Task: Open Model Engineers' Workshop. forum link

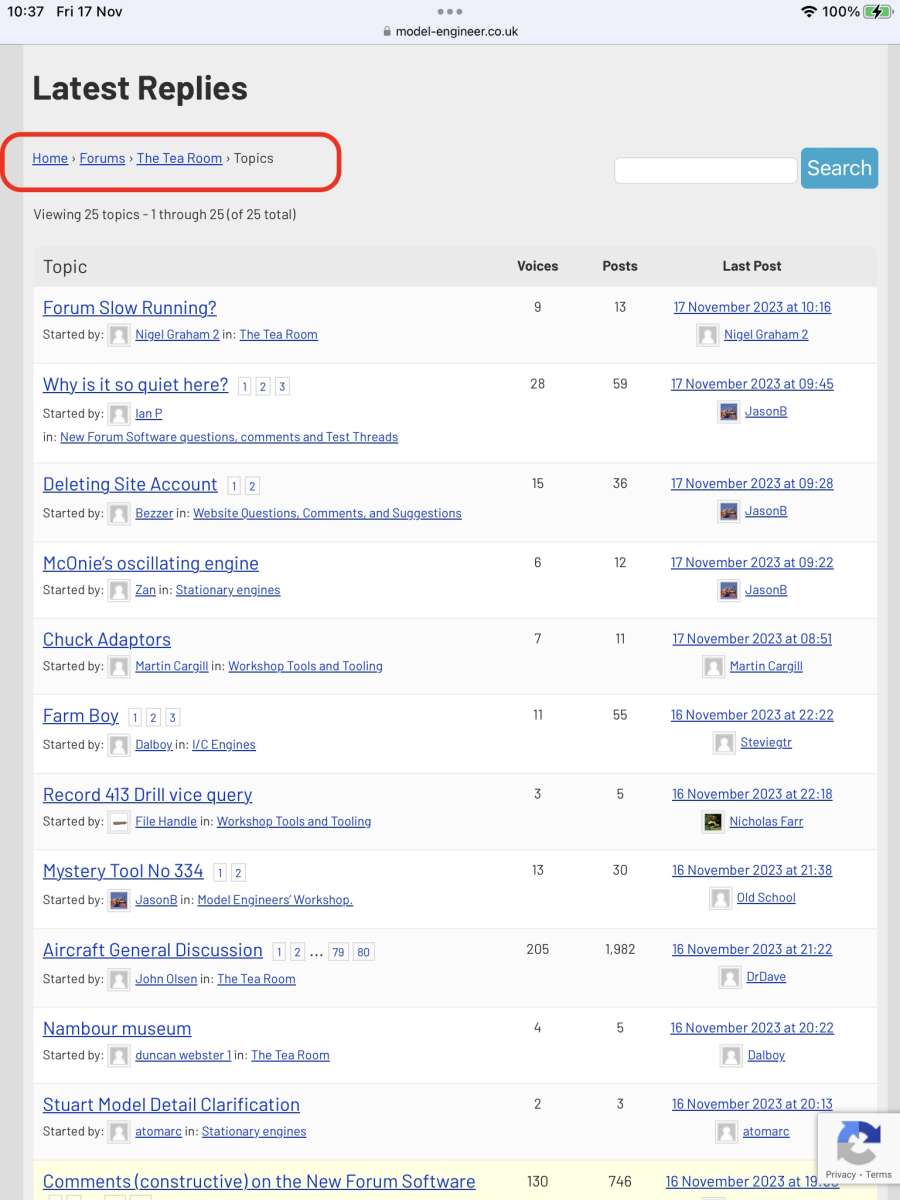Action: click(275, 900)
